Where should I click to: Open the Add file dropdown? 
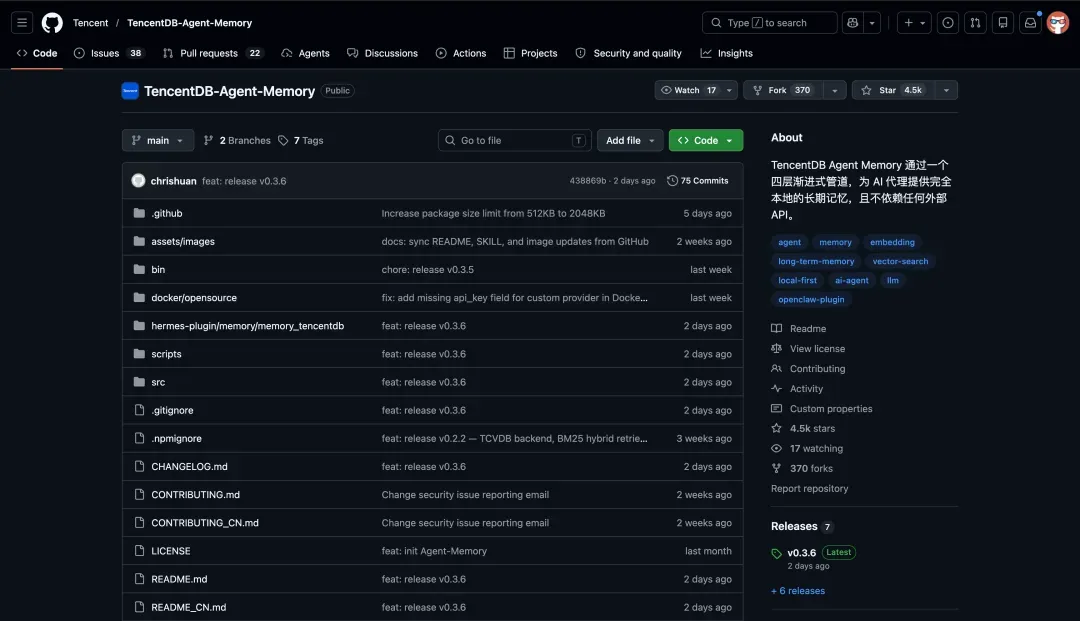click(x=630, y=140)
